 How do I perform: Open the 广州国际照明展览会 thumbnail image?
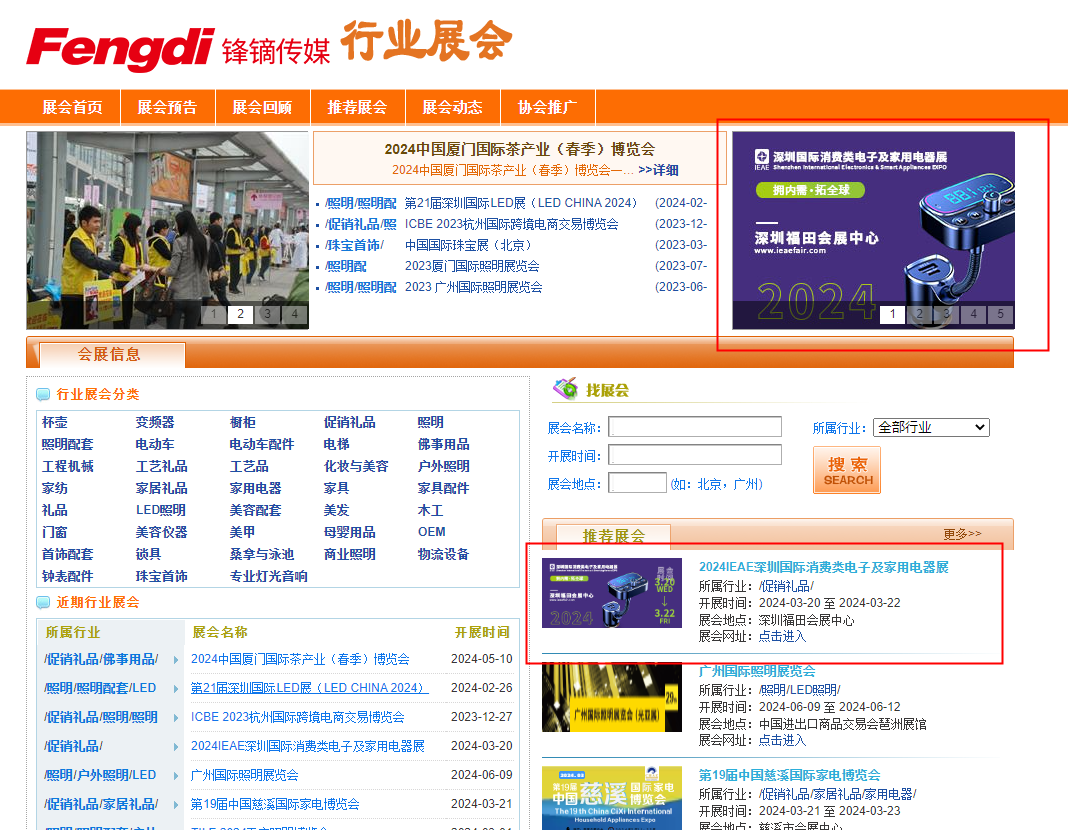pos(612,697)
